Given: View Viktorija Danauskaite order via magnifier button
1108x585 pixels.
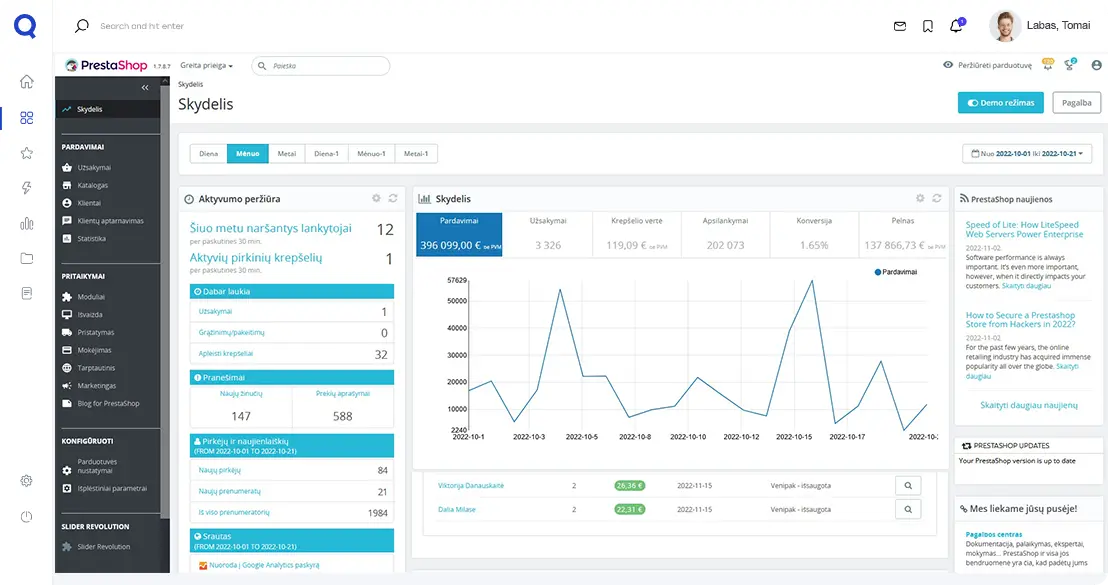Looking at the screenshot, I should coord(908,485).
